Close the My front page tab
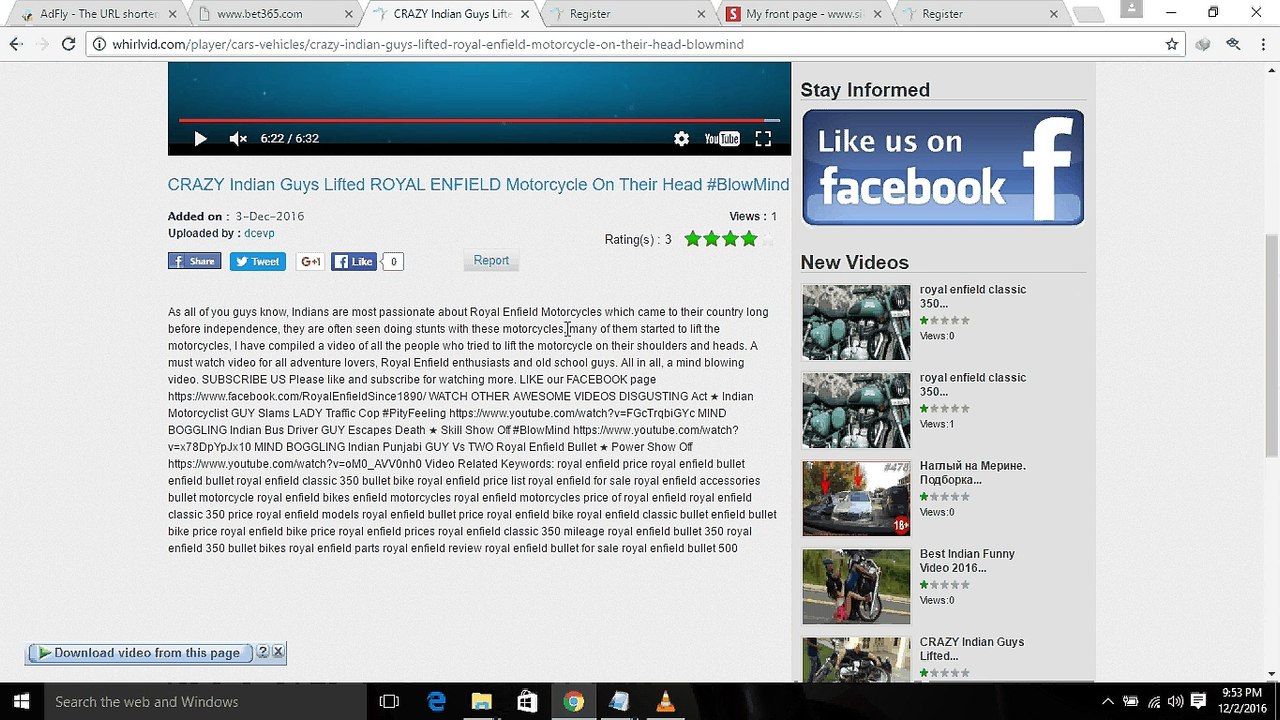The width and height of the screenshot is (1280, 720). click(x=877, y=14)
